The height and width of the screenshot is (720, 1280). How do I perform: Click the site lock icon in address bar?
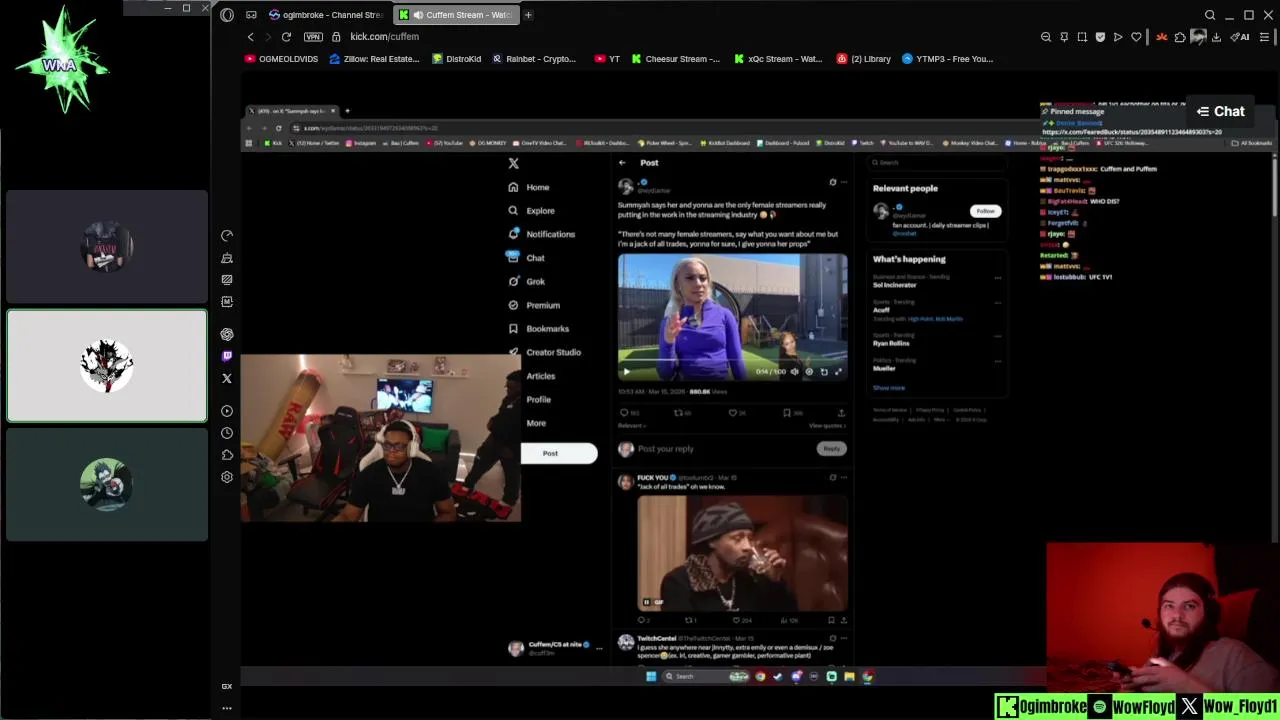pyautogui.click(x=336, y=37)
